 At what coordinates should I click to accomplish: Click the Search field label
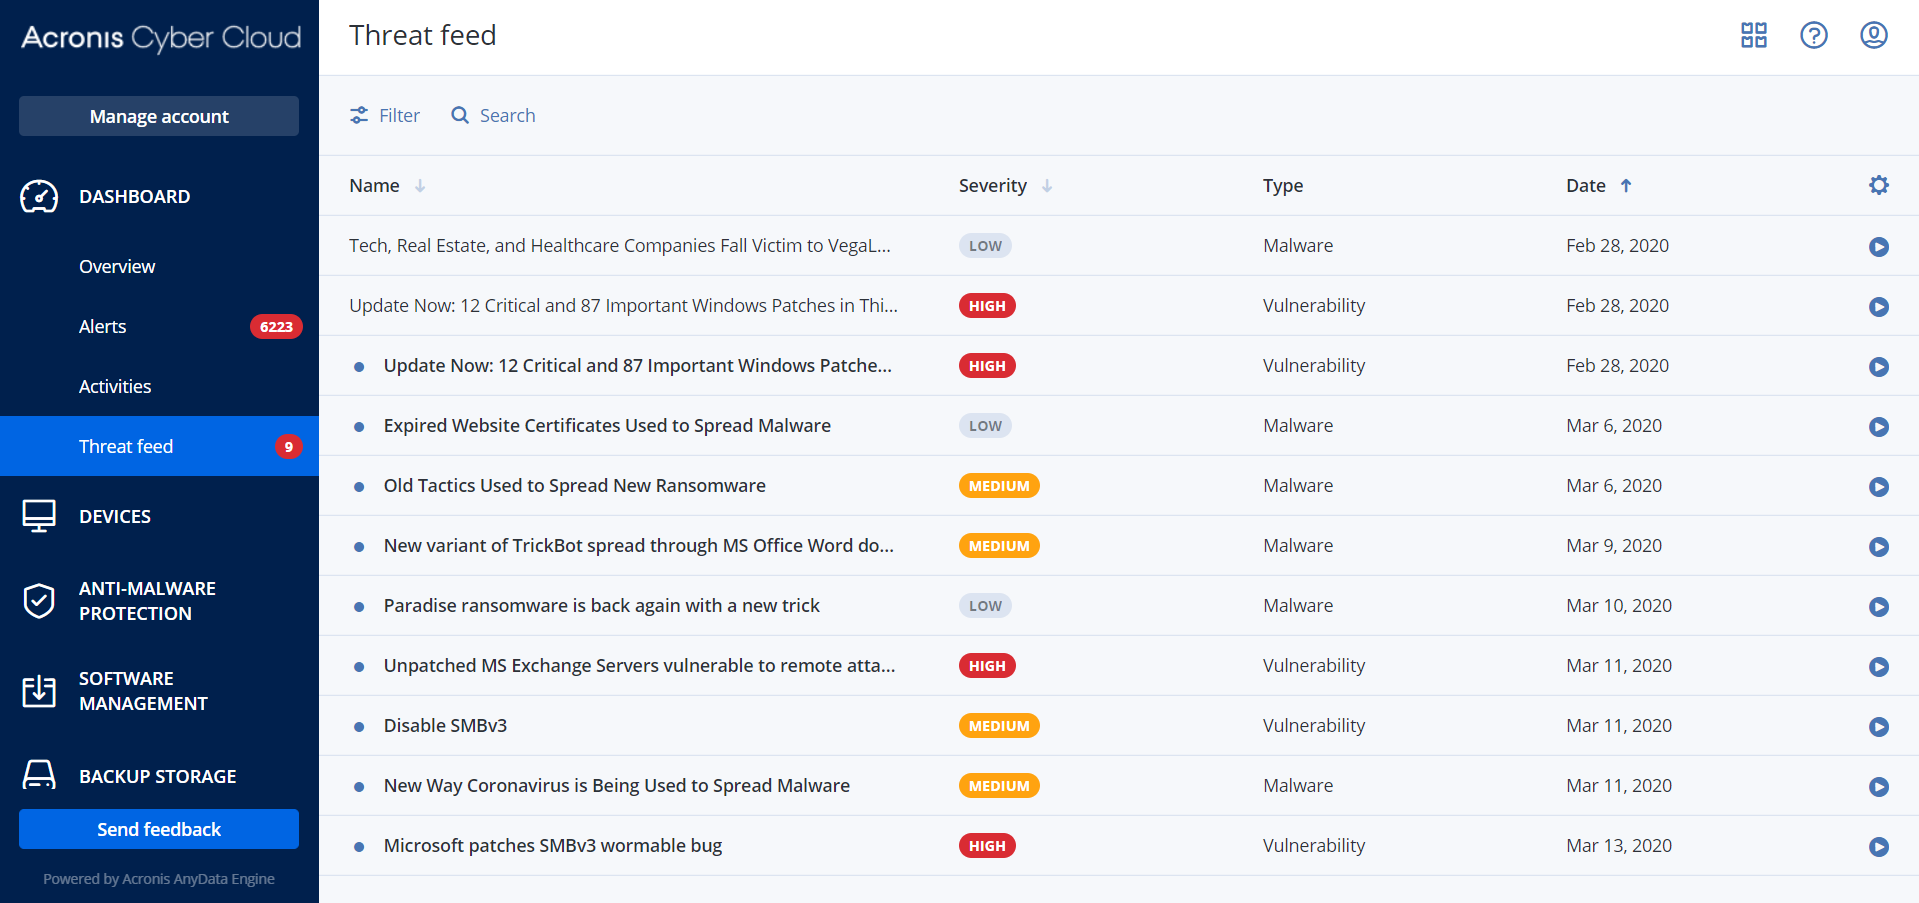pyautogui.click(x=507, y=116)
